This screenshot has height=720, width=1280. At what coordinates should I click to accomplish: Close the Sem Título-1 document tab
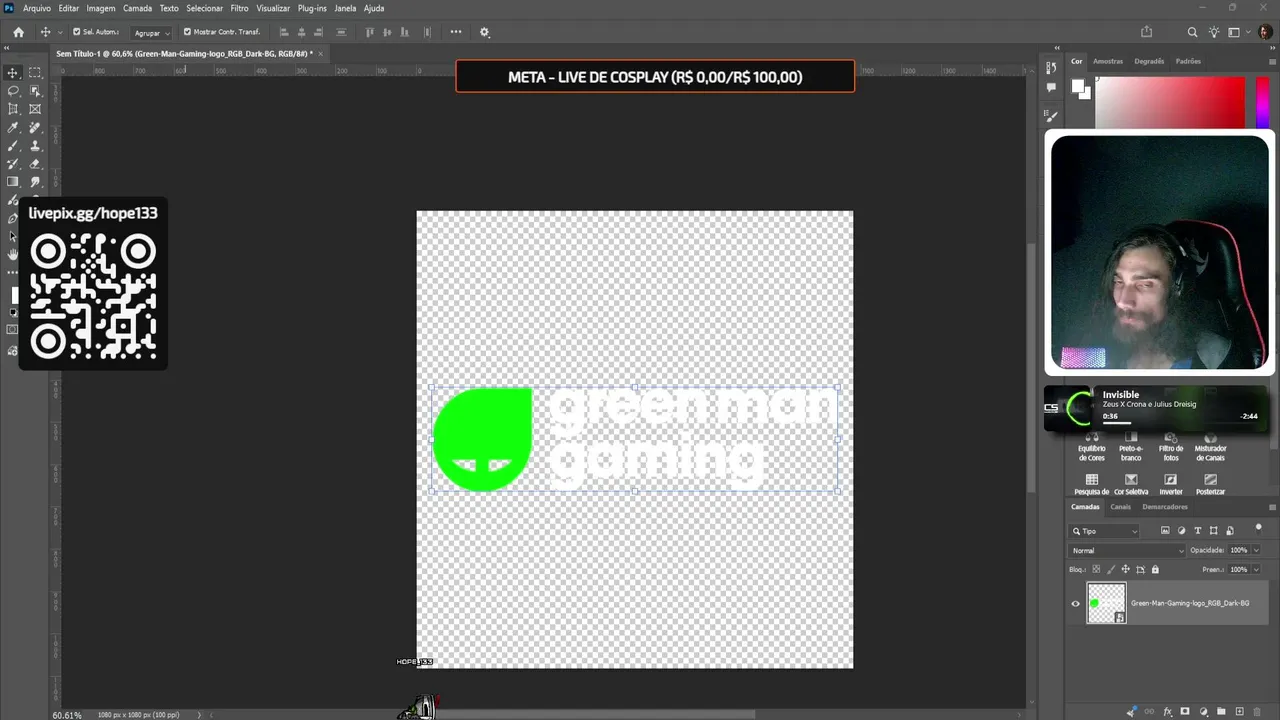tap(320, 54)
